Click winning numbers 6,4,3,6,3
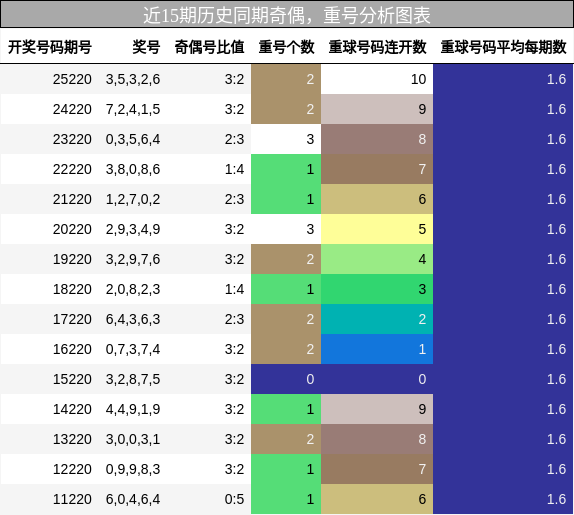This screenshot has width=574, height=515. (x=133, y=320)
